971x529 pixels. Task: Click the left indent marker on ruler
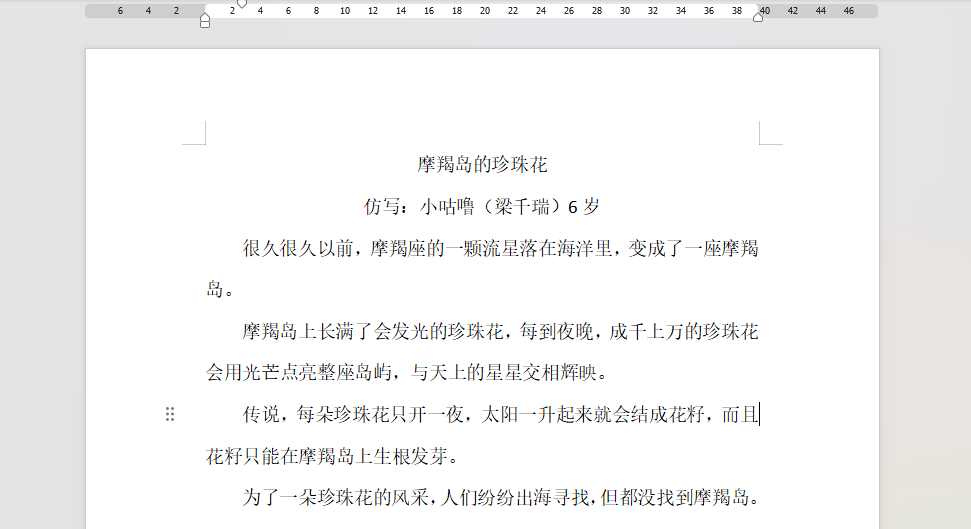205,20
